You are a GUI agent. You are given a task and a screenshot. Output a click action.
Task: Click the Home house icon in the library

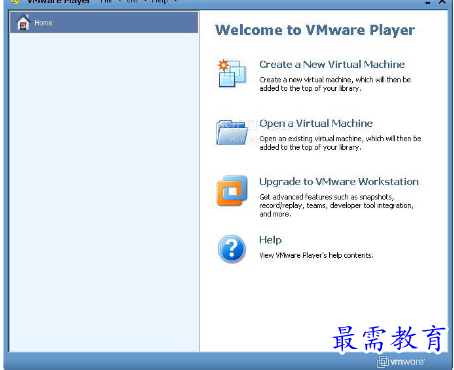pyautogui.click(x=23, y=22)
